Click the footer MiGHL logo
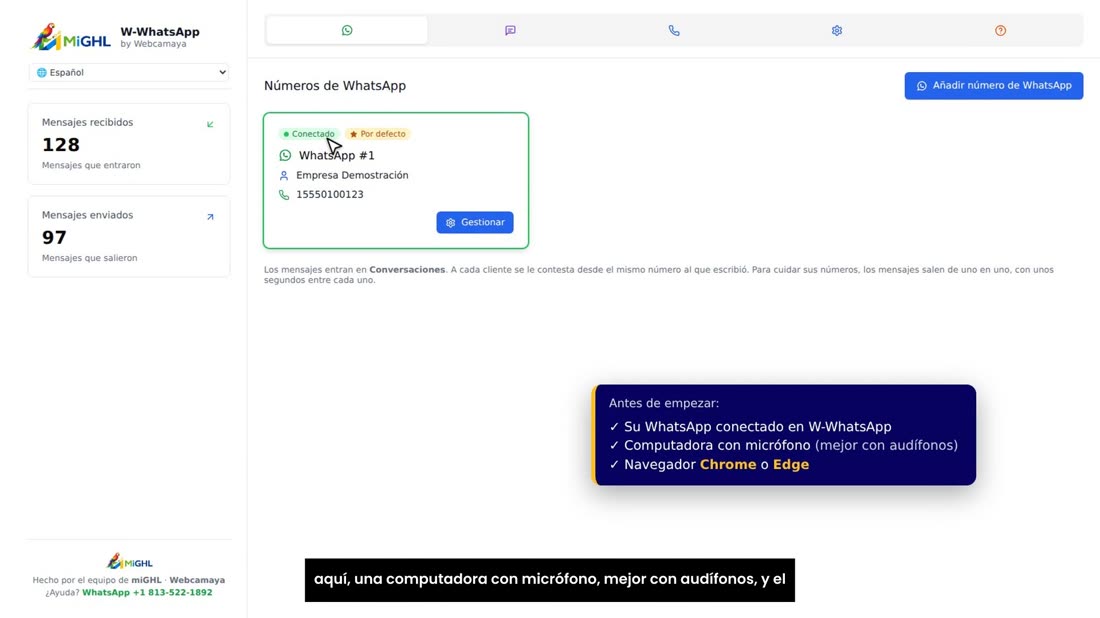1100x618 pixels. (130, 561)
